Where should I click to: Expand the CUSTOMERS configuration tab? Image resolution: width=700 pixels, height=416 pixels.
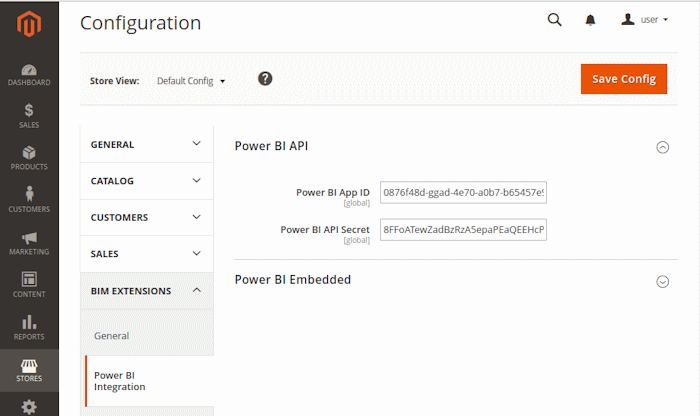pos(146,217)
